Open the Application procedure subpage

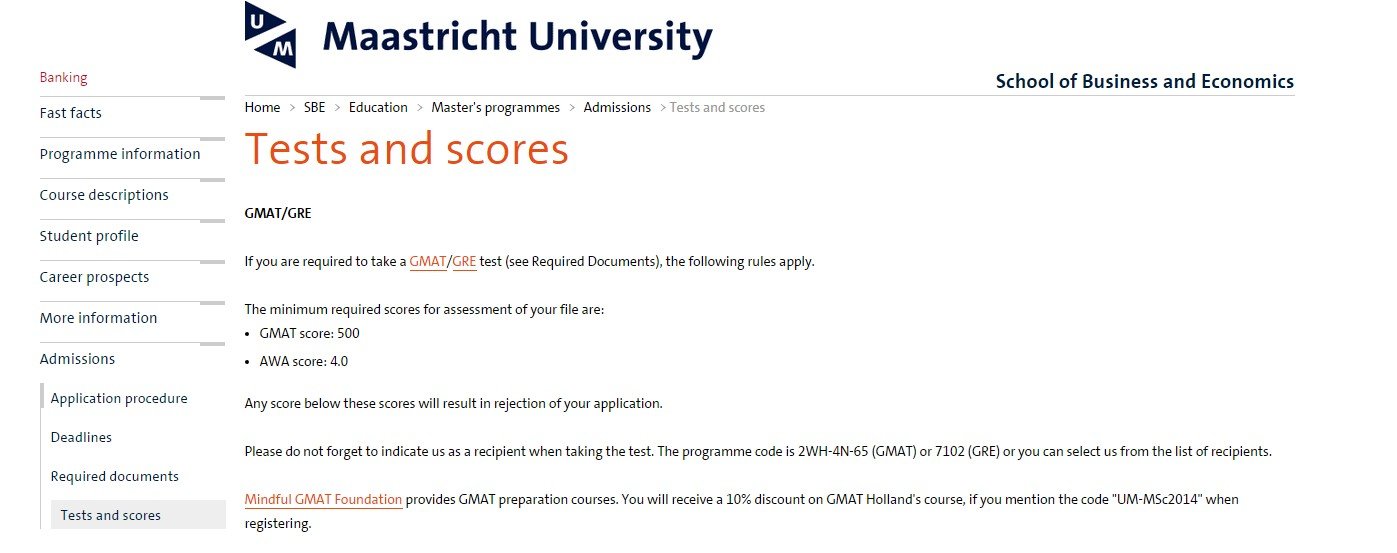coord(119,398)
